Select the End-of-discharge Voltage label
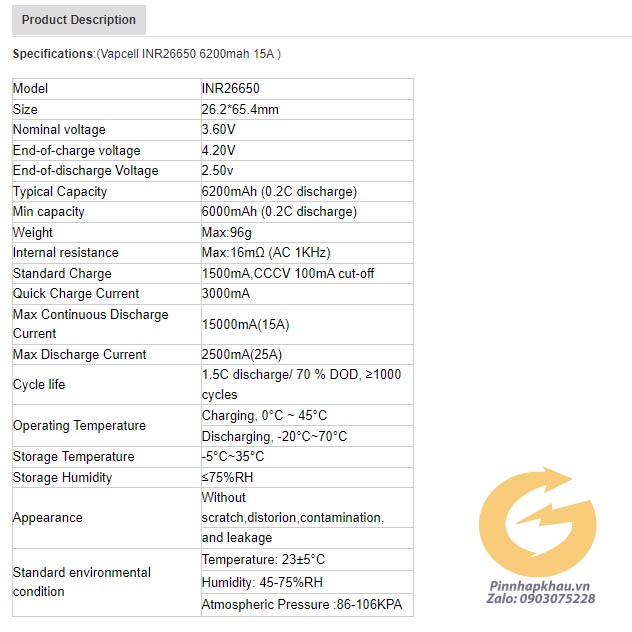 tap(85, 171)
